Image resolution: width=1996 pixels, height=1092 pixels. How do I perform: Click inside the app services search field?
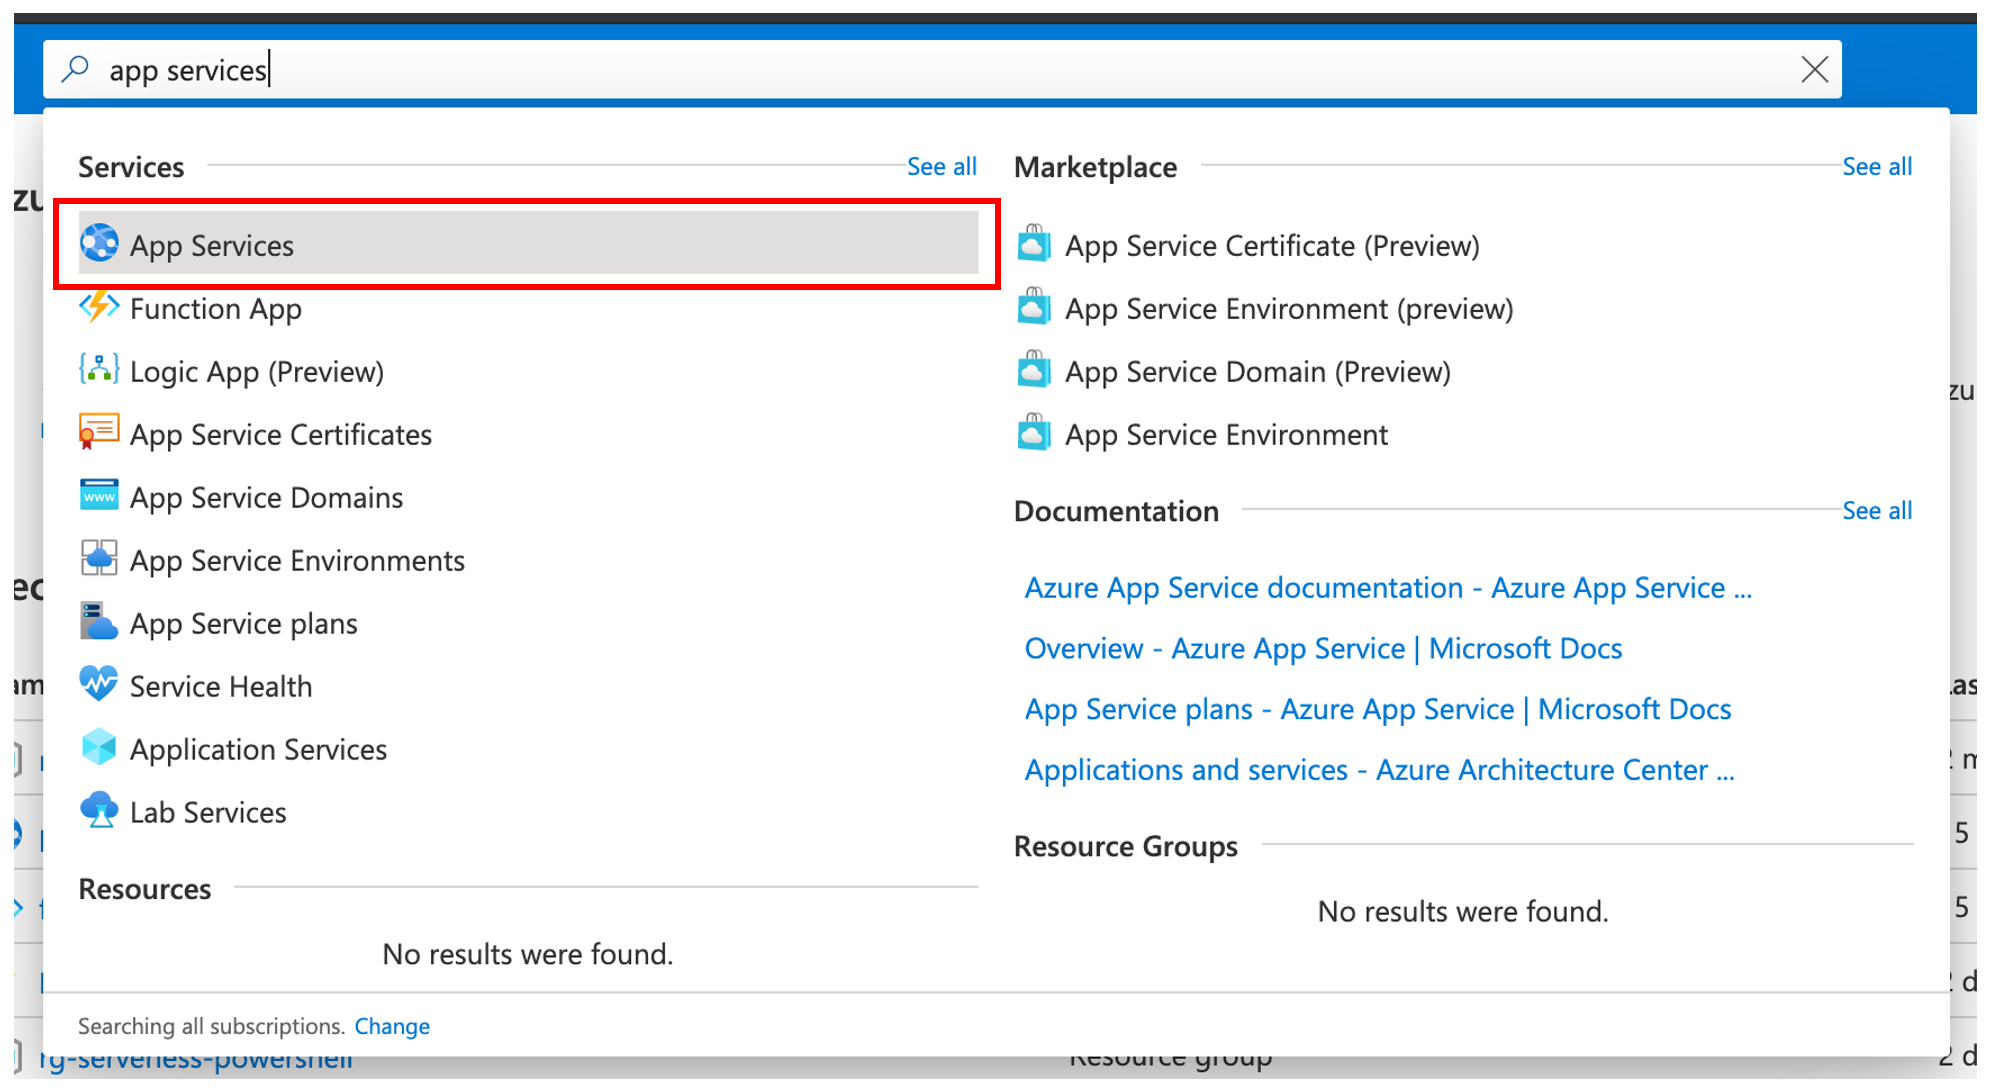coord(900,70)
